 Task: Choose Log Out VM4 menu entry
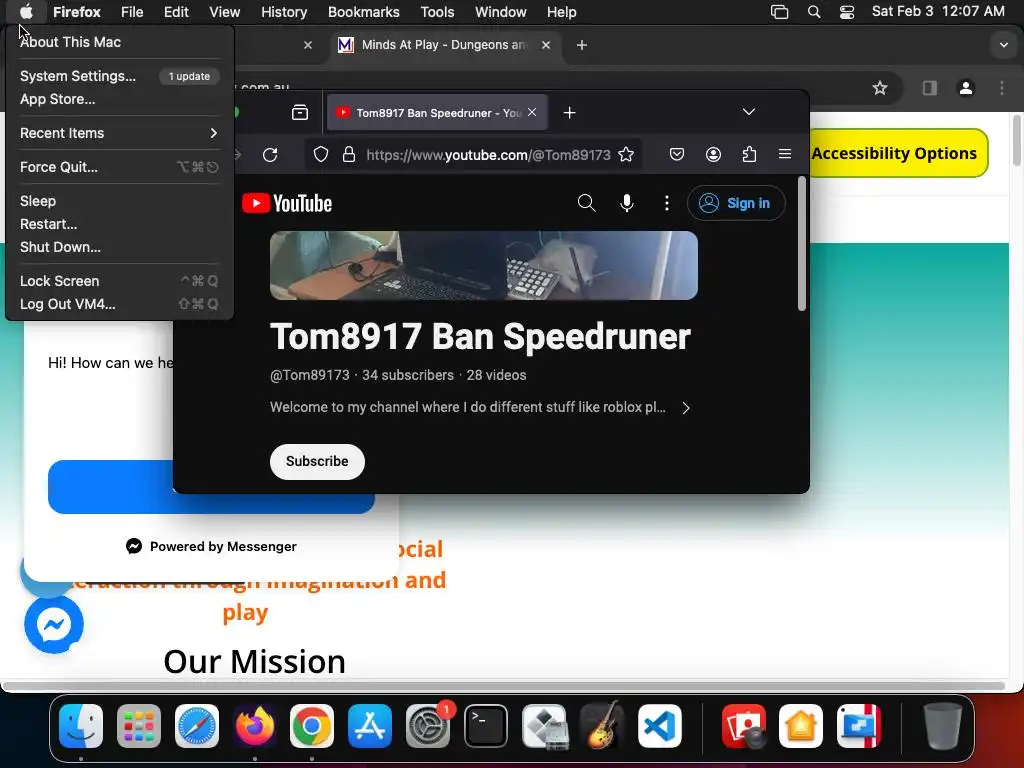(119, 304)
